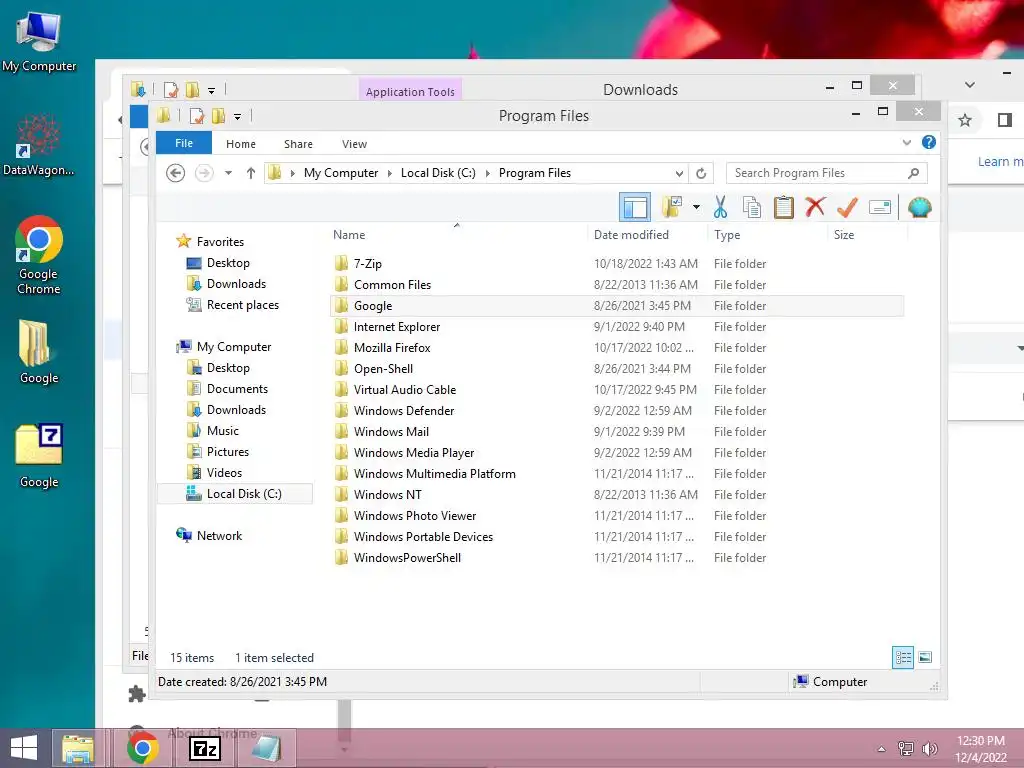Screen dimensions: 1024x768
Task: Click the Copy icon in toolbar
Action: point(752,208)
